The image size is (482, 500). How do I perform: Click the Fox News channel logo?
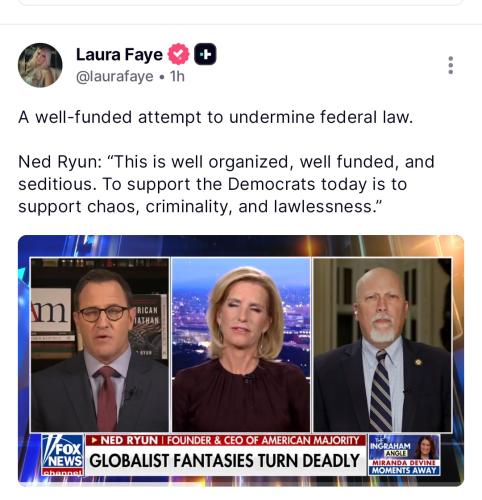point(63,455)
